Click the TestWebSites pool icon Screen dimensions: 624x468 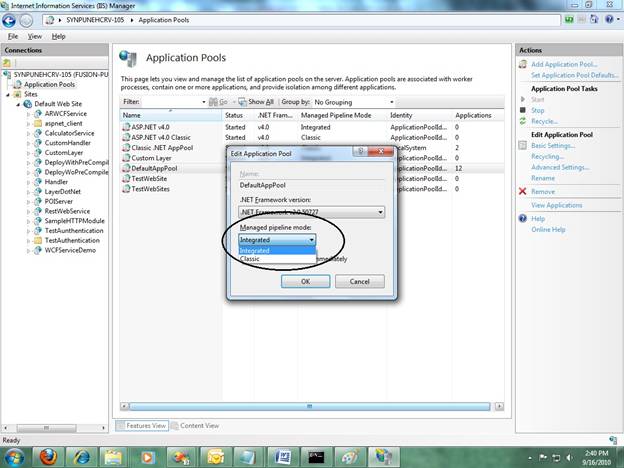126,189
